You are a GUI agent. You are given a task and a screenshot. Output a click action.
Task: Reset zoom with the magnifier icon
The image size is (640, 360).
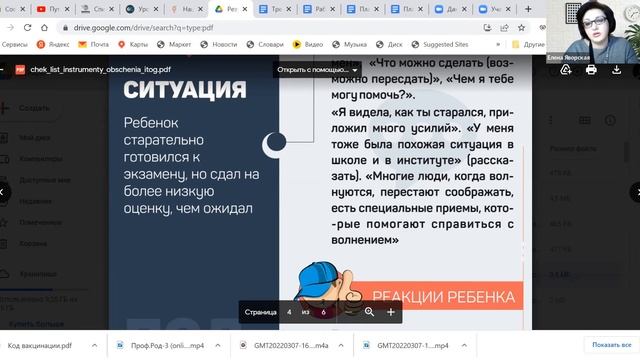click(369, 312)
